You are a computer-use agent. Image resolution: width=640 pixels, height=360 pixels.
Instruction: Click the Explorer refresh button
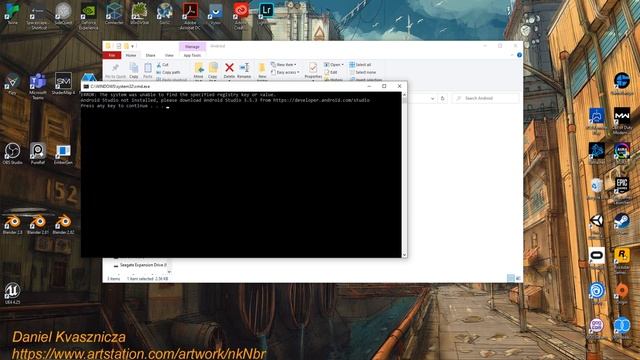(442, 98)
